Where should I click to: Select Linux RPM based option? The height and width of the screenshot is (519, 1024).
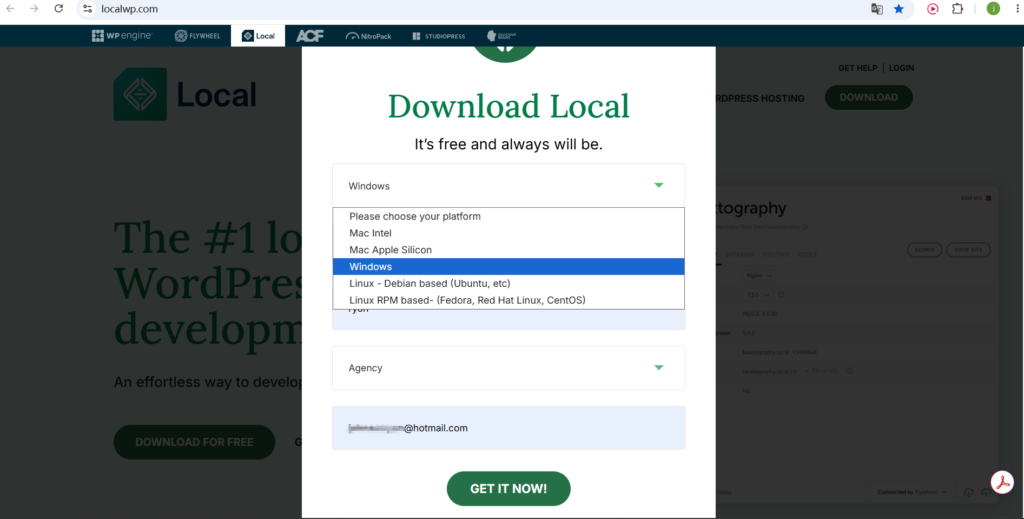point(509,300)
